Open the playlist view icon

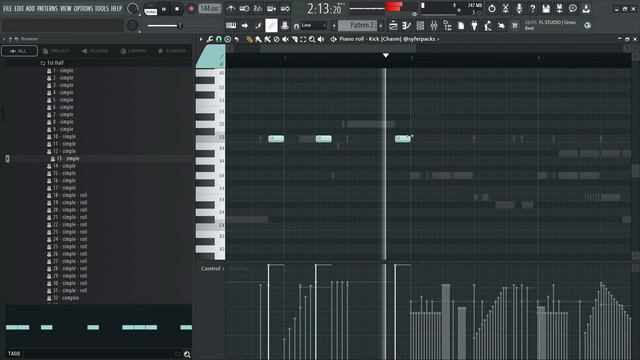coord(393,26)
